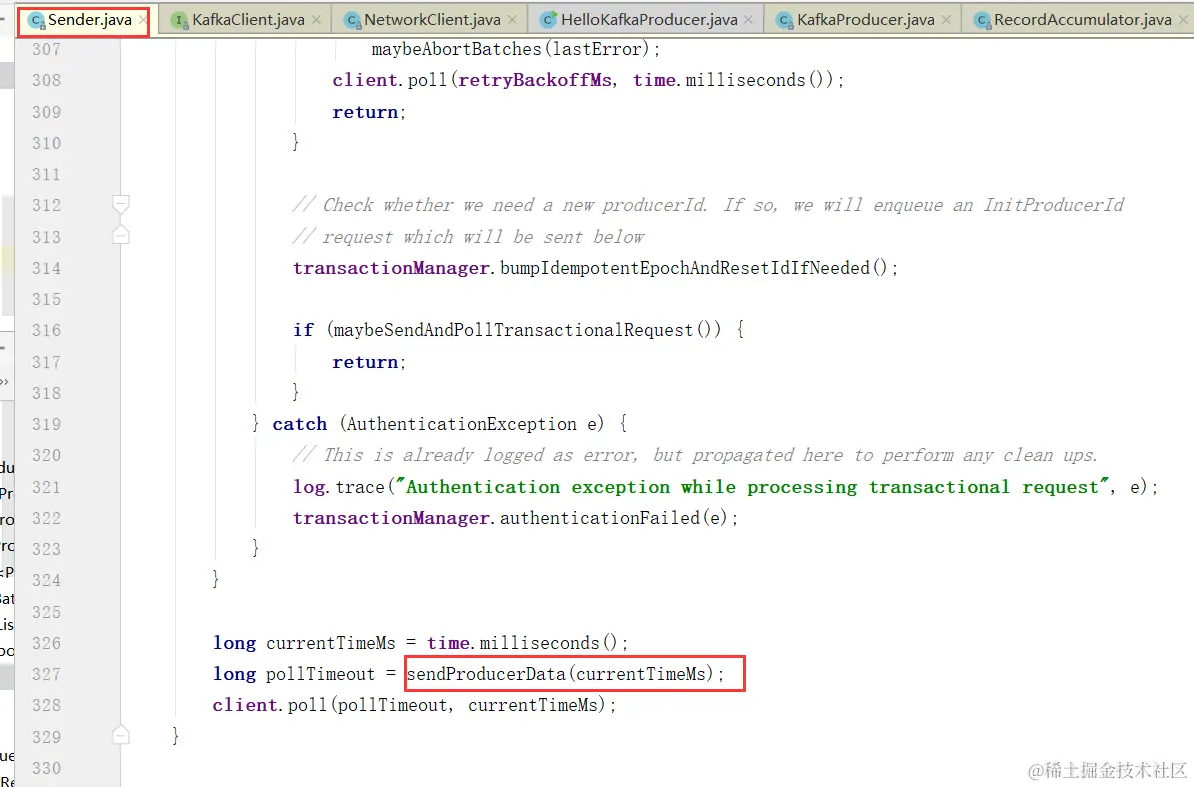Click line number 327 in the gutter
Screen dimensions: 1194x787
pos(46,674)
